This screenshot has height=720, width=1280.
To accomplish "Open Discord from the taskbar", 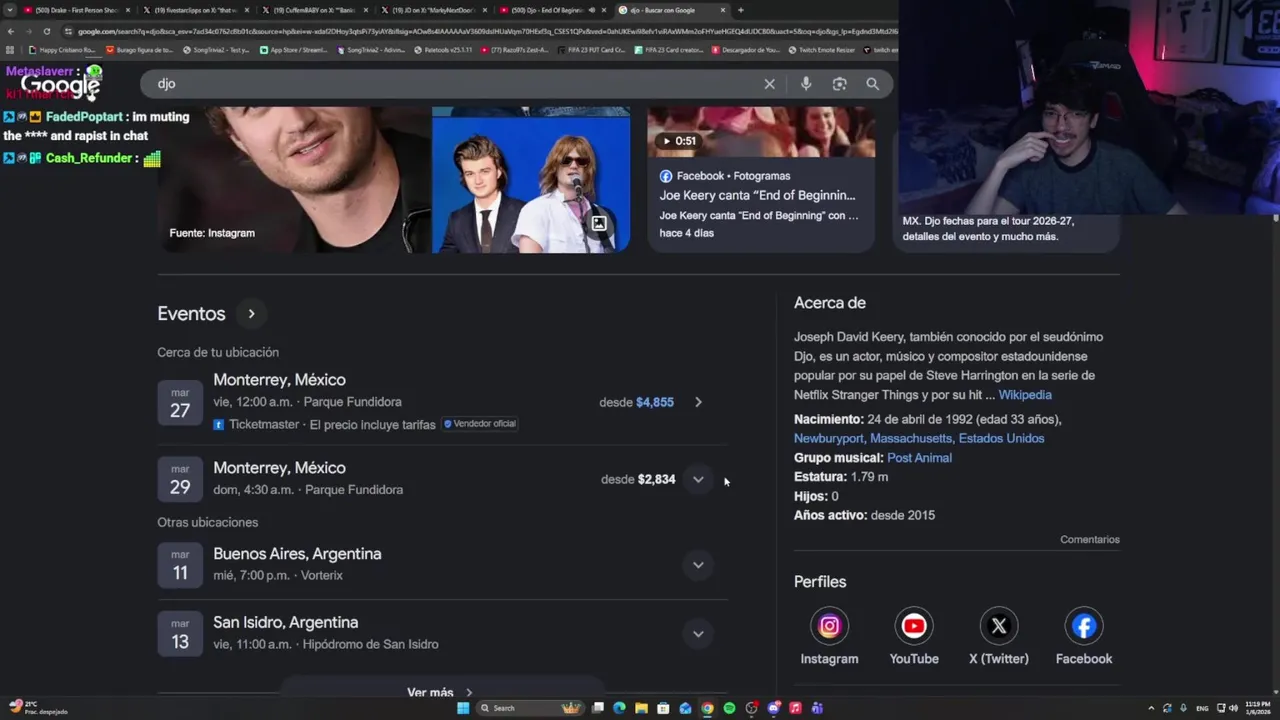I will click(773, 708).
